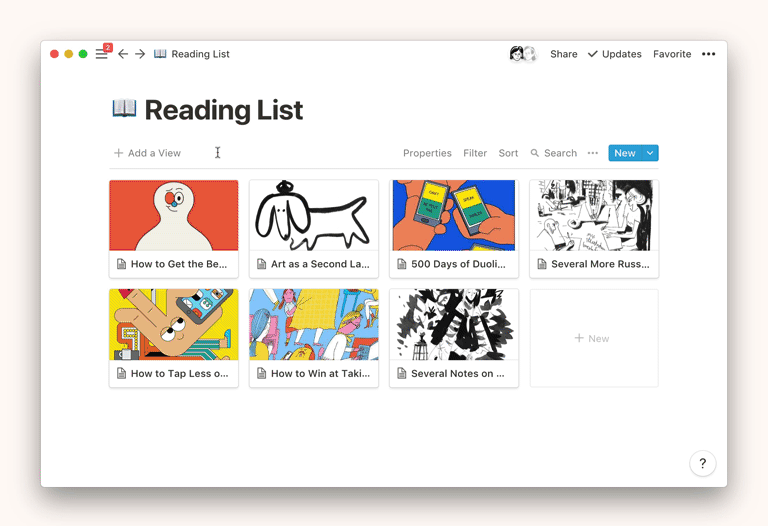Open the help question mark button
The height and width of the screenshot is (526, 768).
[702, 463]
